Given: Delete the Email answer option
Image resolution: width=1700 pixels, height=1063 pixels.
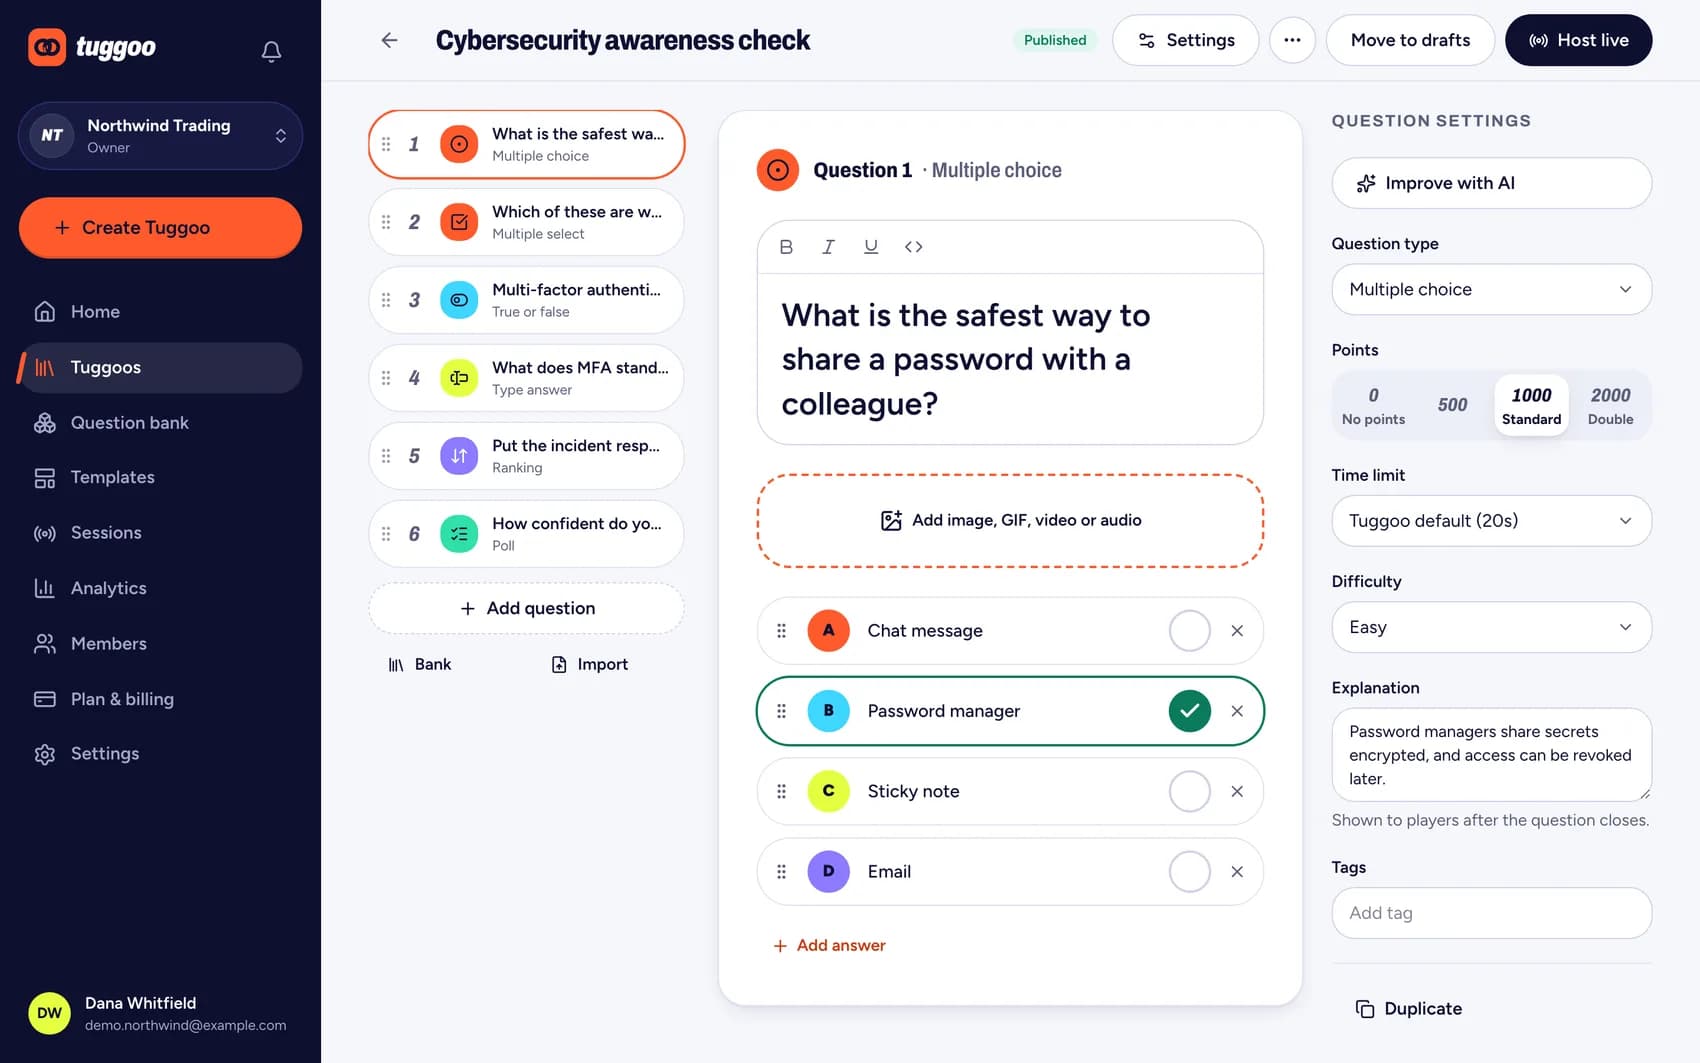Looking at the screenshot, I should (x=1237, y=872).
